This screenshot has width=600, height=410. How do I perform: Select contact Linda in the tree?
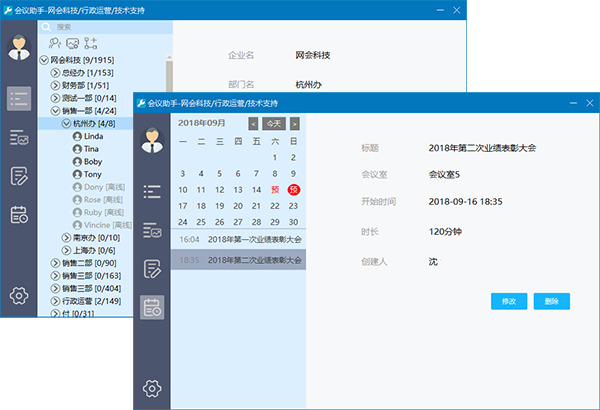tap(93, 136)
